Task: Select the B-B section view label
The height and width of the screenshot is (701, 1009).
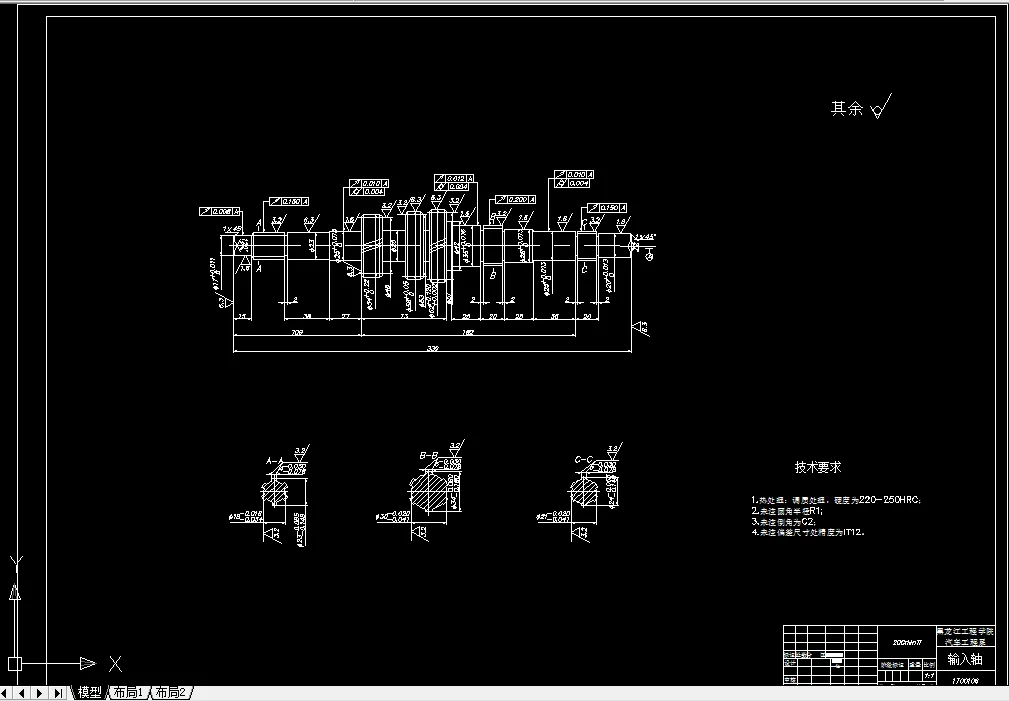Action: click(x=429, y=456)
